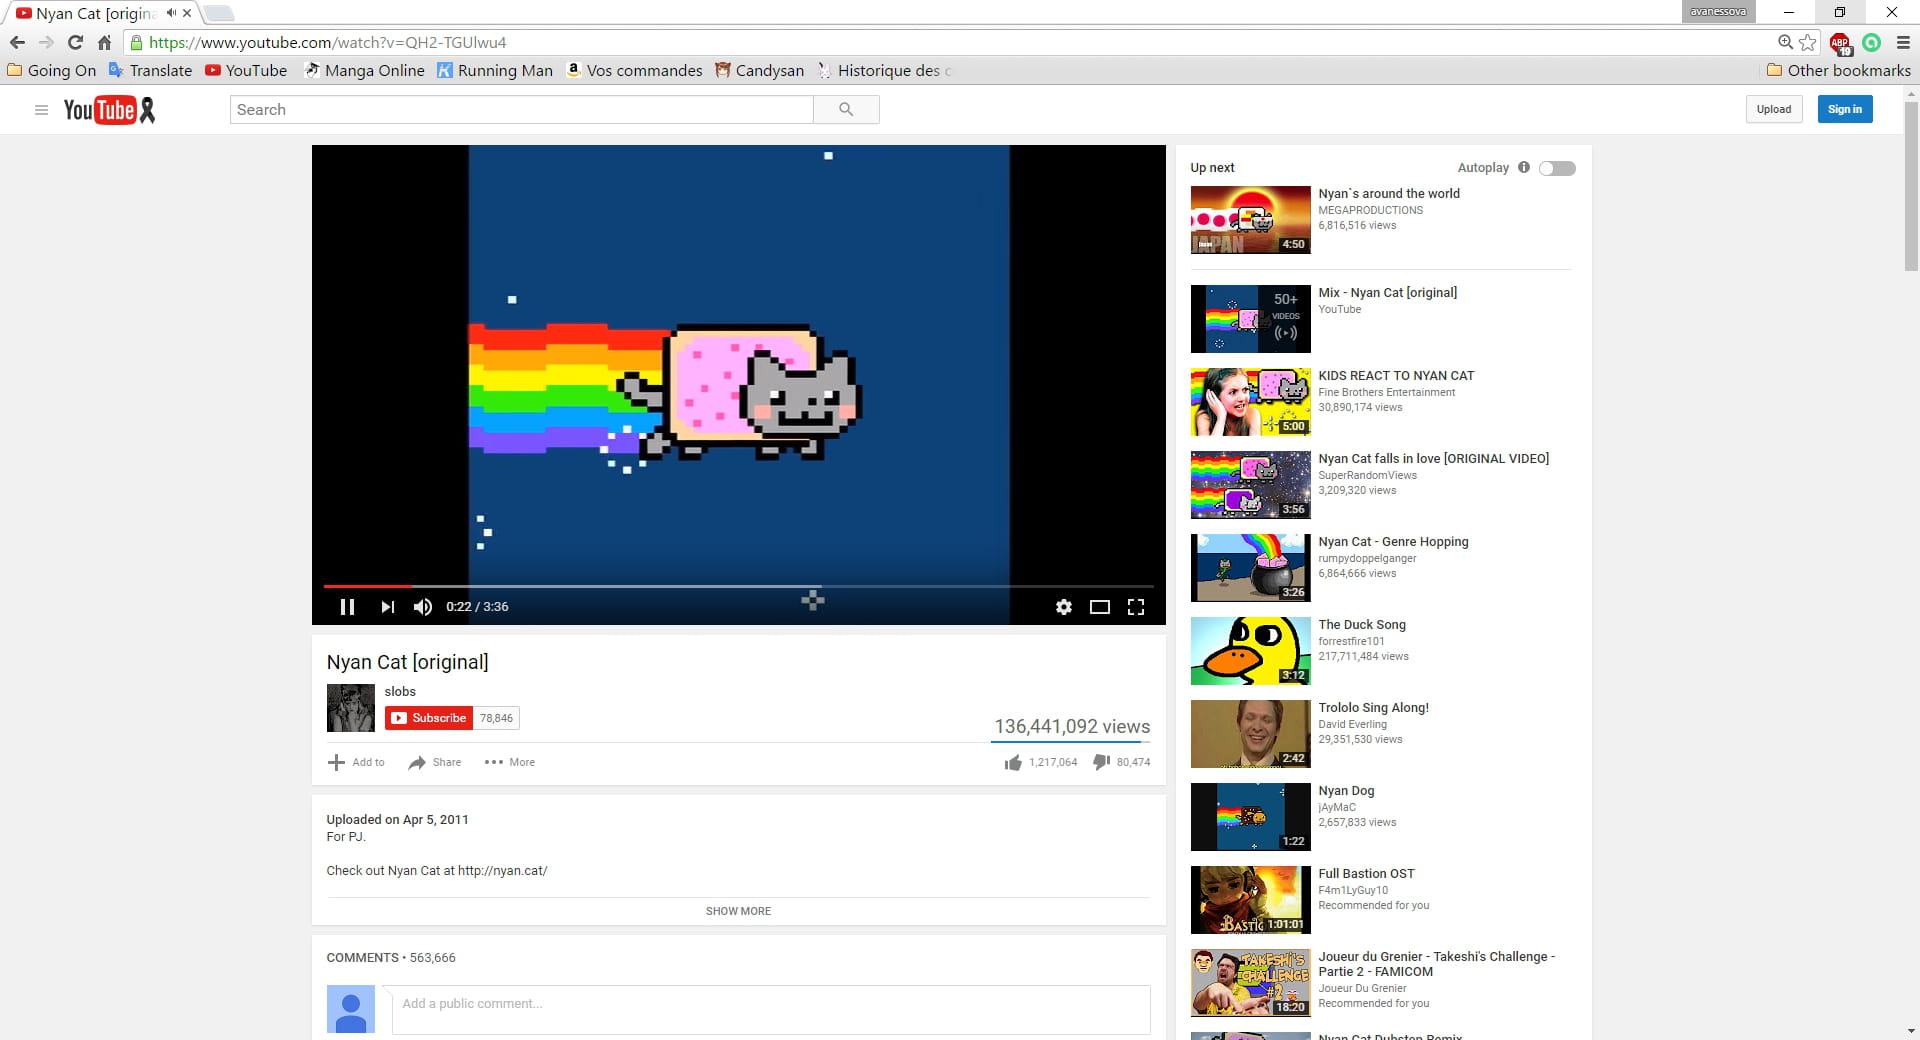Viewport: 1920px width, 1040px height.
Task: Open Chrome main menu
Action: click(1903, 42)
